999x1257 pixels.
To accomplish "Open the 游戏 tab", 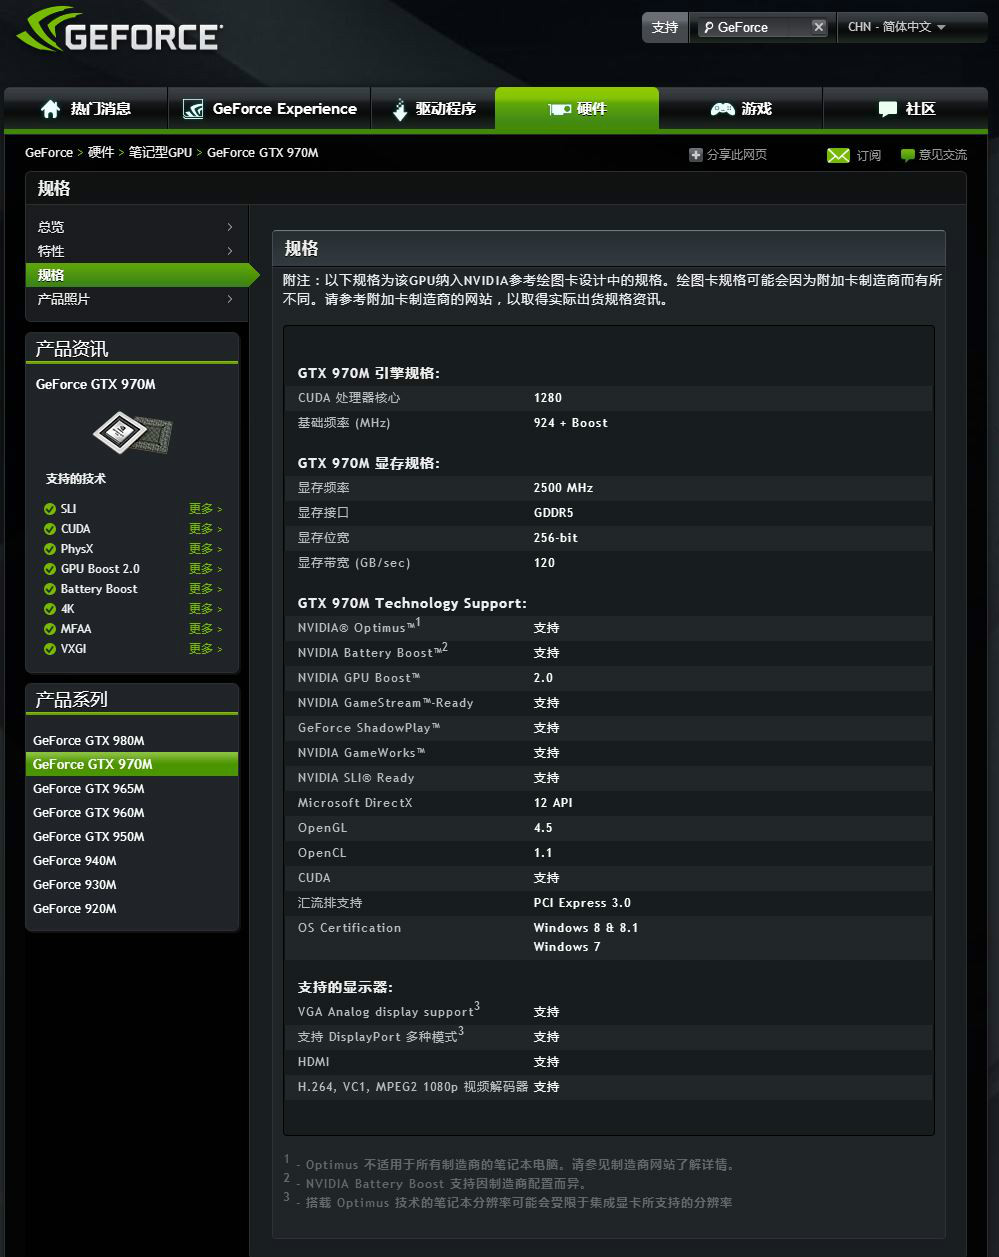I will [741, 109].
